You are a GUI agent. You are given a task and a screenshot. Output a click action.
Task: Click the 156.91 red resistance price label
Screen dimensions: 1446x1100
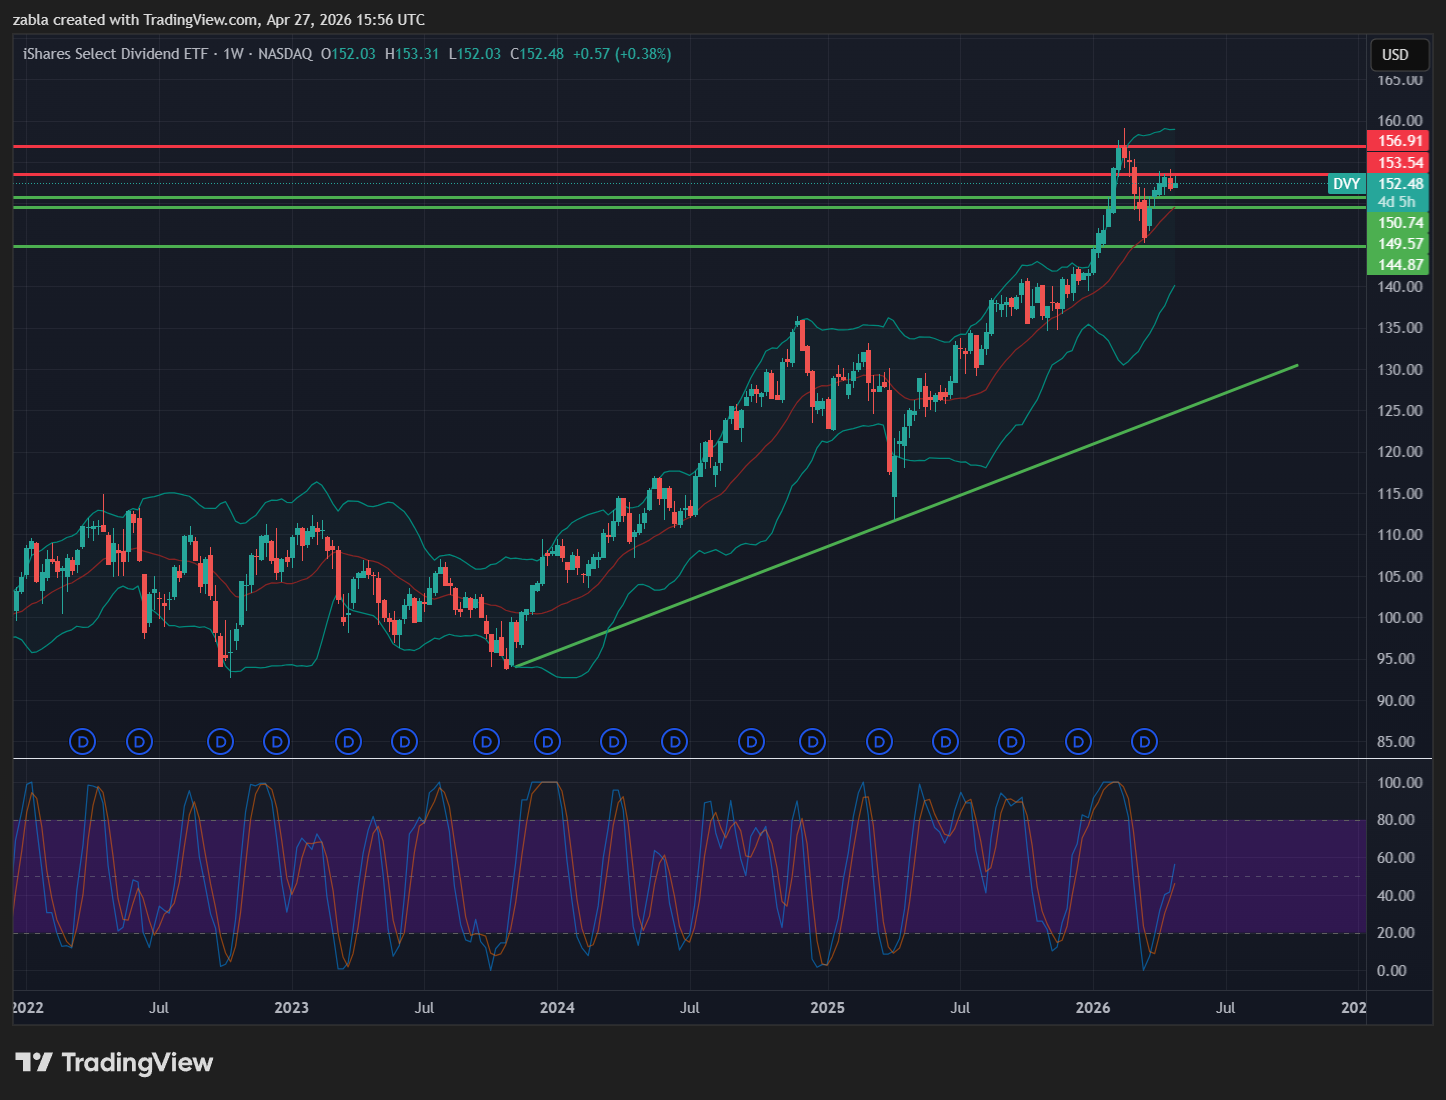(1399, 141)
